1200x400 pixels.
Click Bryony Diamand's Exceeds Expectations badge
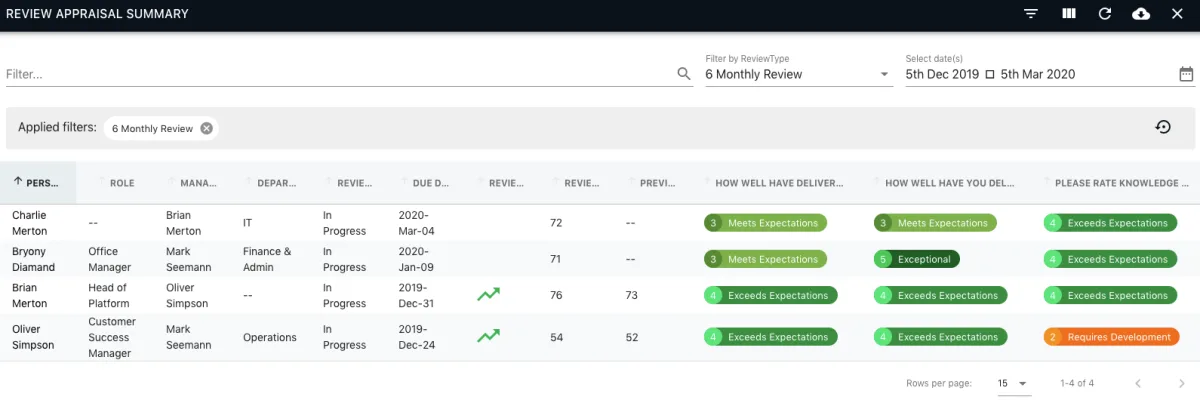point(1110,259)
